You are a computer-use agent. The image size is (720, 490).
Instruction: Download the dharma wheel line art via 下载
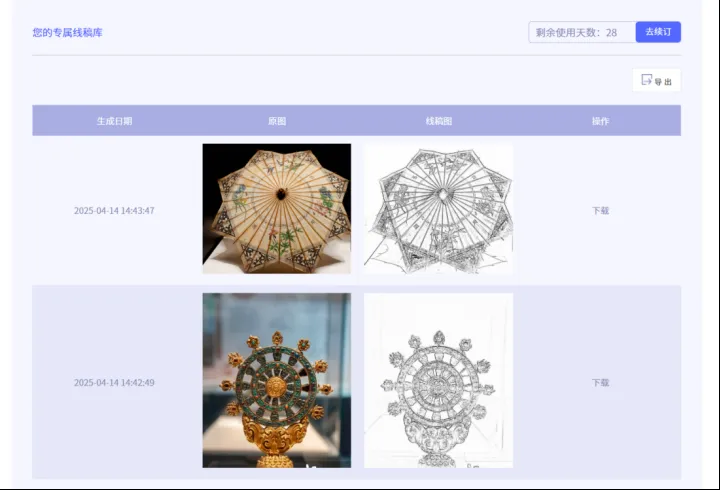601,383
